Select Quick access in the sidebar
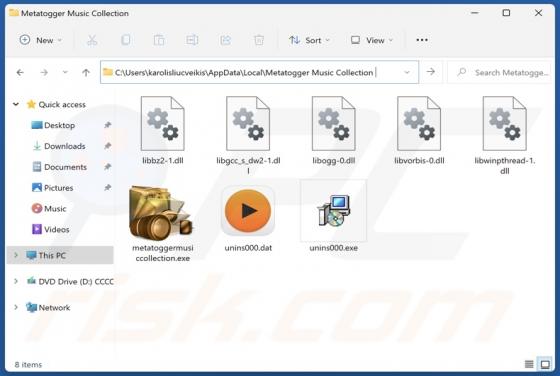Viewport: 560px width, 376px height. point(56,104)
